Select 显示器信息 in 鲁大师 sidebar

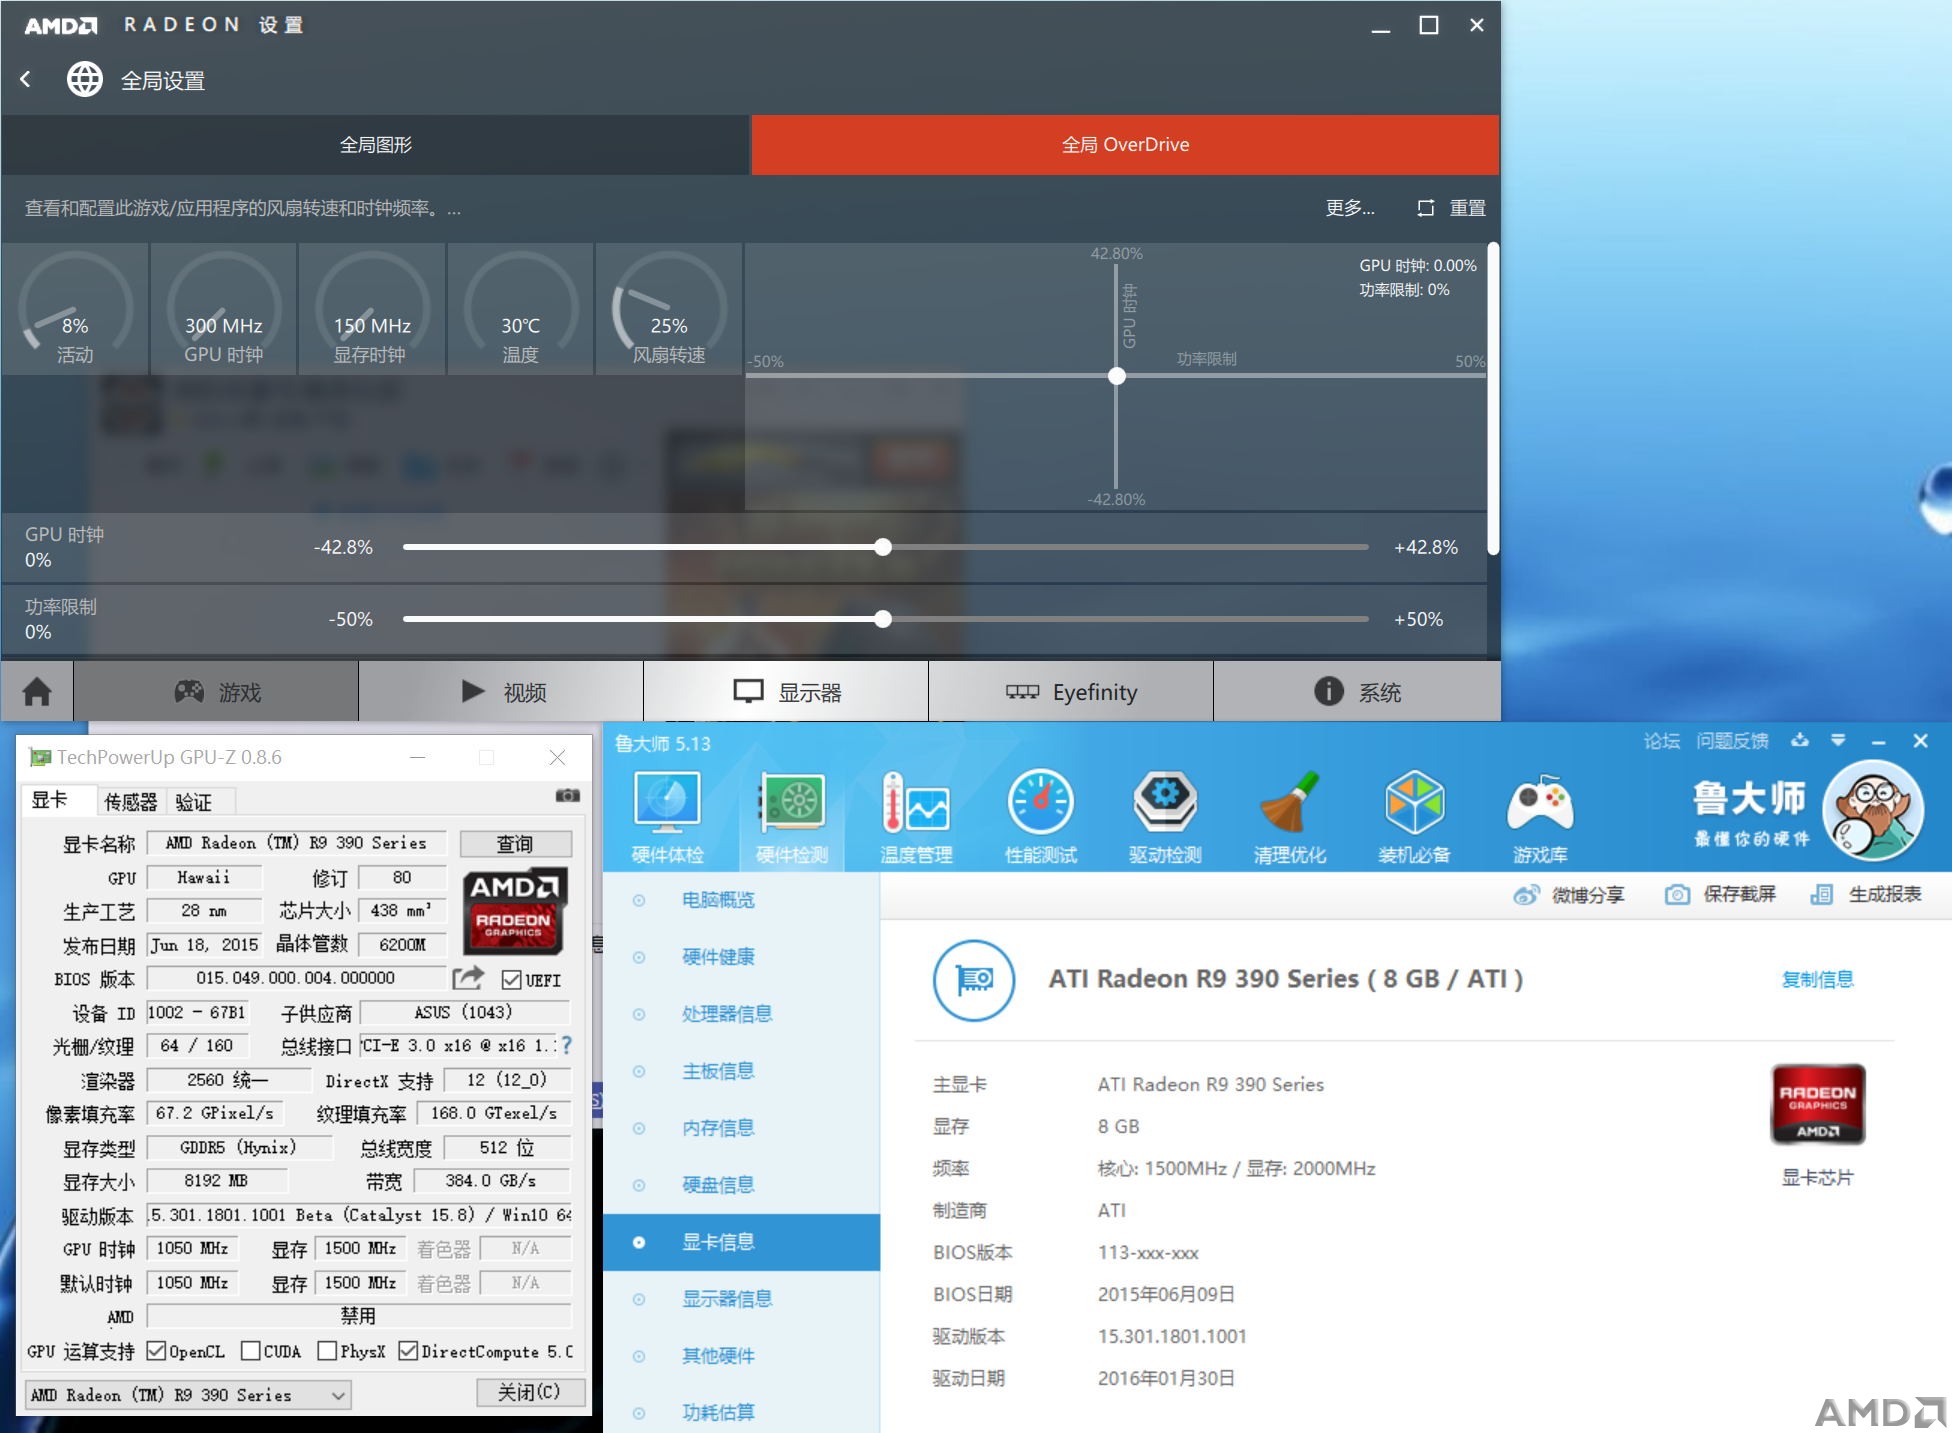tap(741, 1299)
